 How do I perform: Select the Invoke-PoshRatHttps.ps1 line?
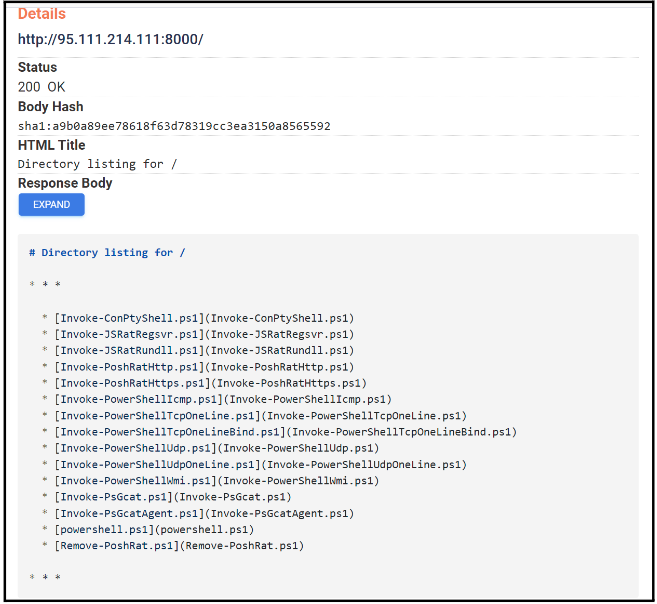pyautogui.click(x=204, y=383)
